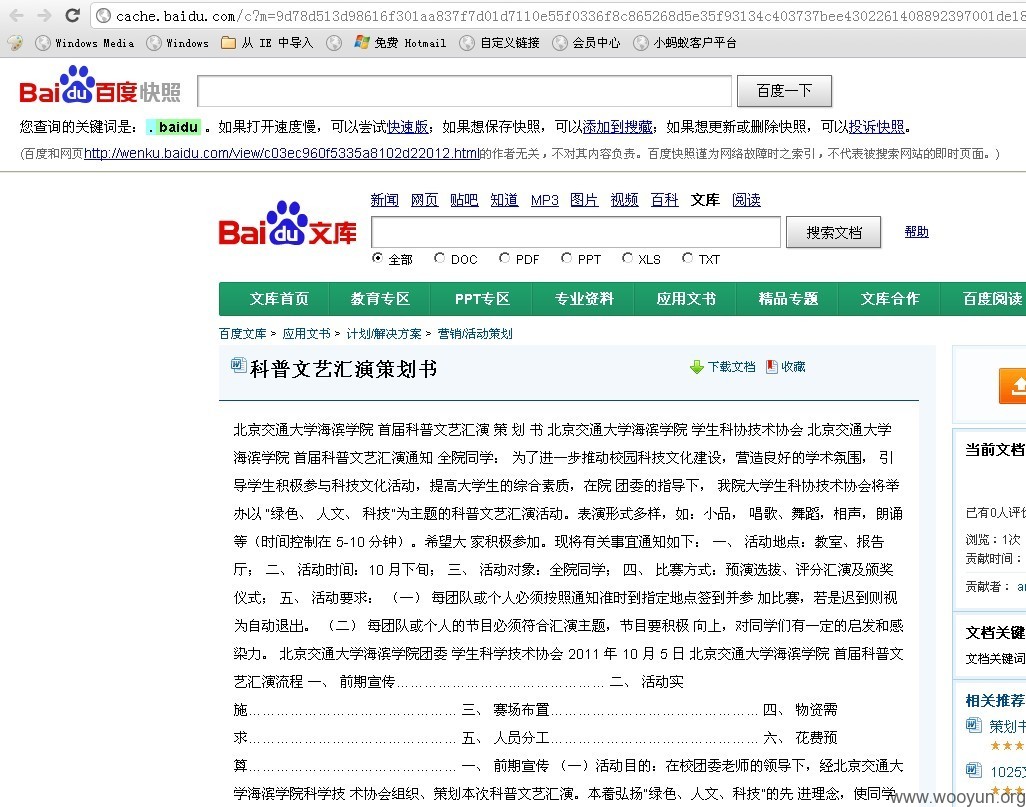Go to MP3 link
This screenshot has height=807, width=1026.
[x=544, y=200]
